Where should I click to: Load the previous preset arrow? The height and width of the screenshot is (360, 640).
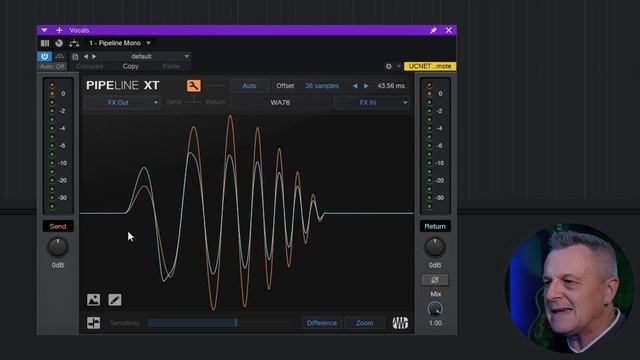tap(86, 57)
